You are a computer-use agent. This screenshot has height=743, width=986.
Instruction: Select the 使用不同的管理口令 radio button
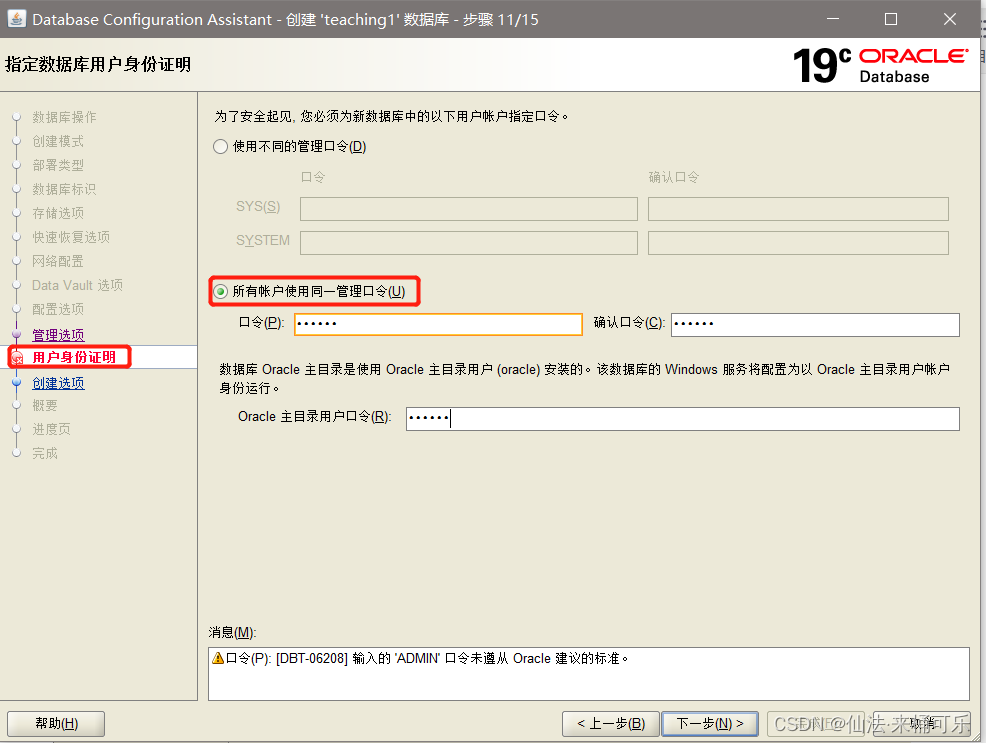click(220, 146)
